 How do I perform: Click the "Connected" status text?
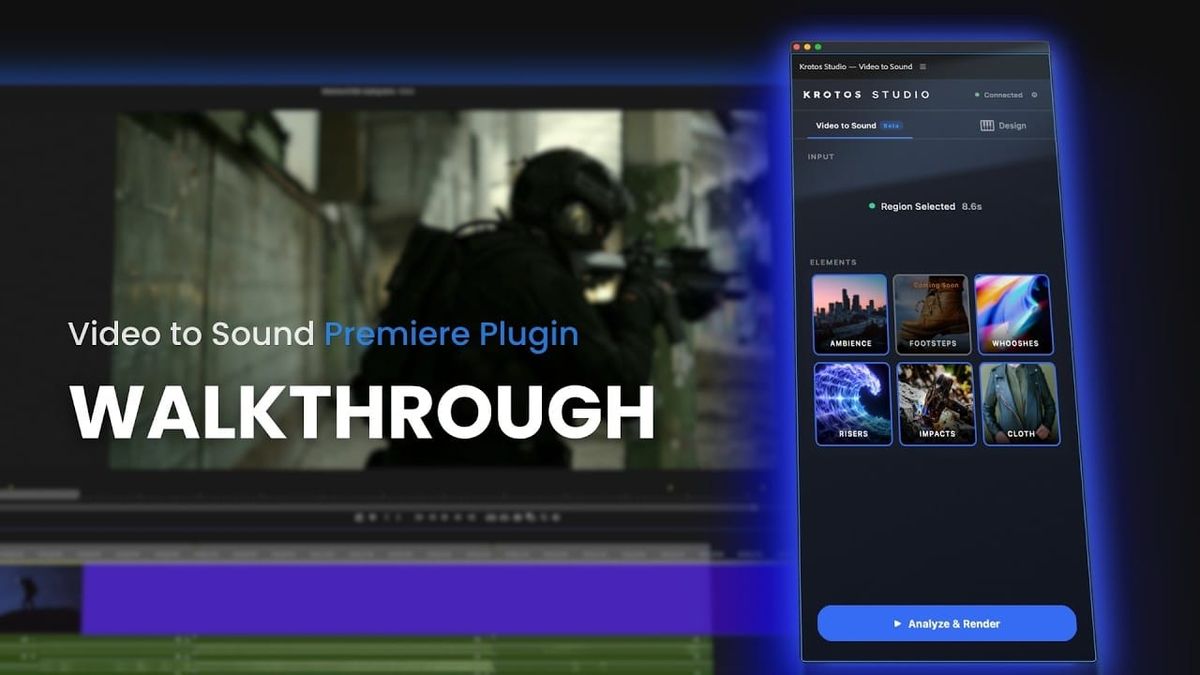[1003, 95]
